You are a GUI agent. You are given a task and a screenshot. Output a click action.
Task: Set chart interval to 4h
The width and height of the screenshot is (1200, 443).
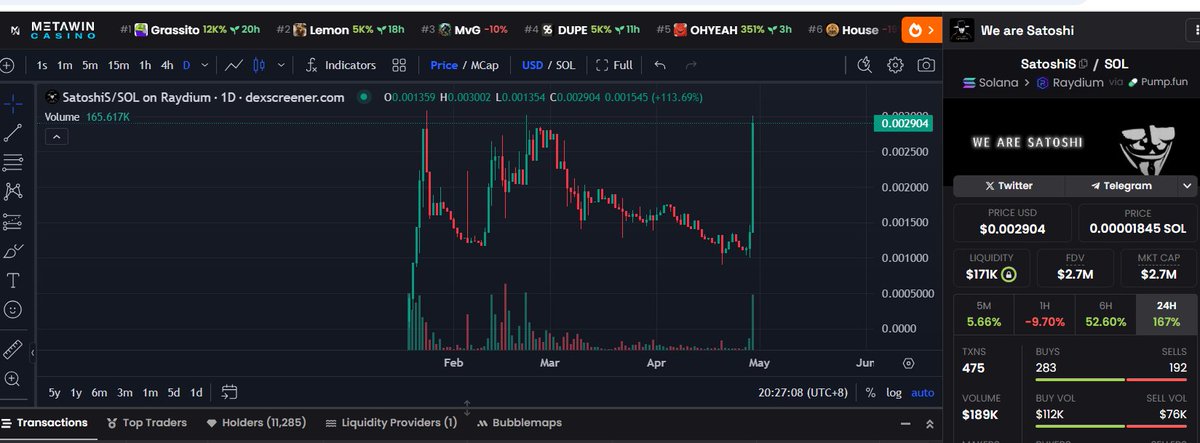coord(167,65)
